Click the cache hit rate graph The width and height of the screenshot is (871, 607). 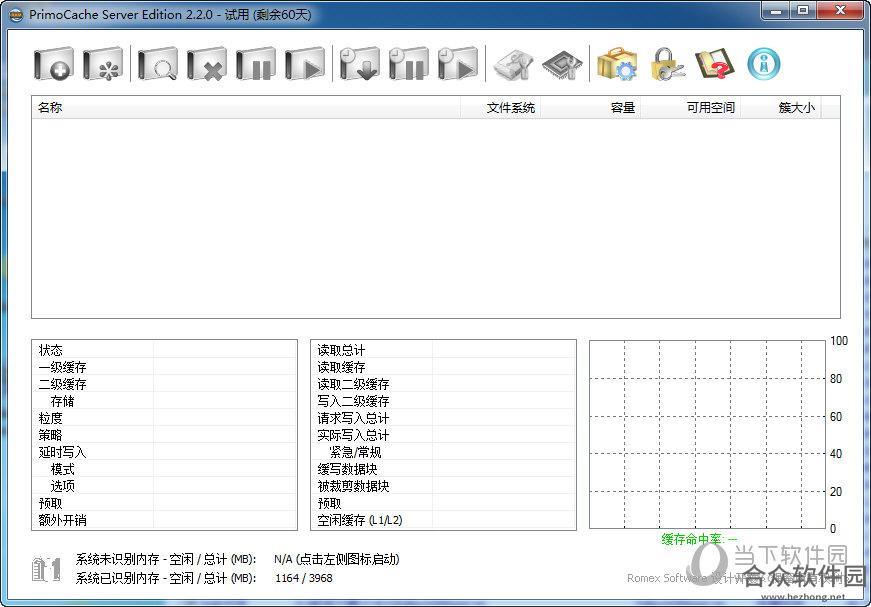tap(707, 434)
